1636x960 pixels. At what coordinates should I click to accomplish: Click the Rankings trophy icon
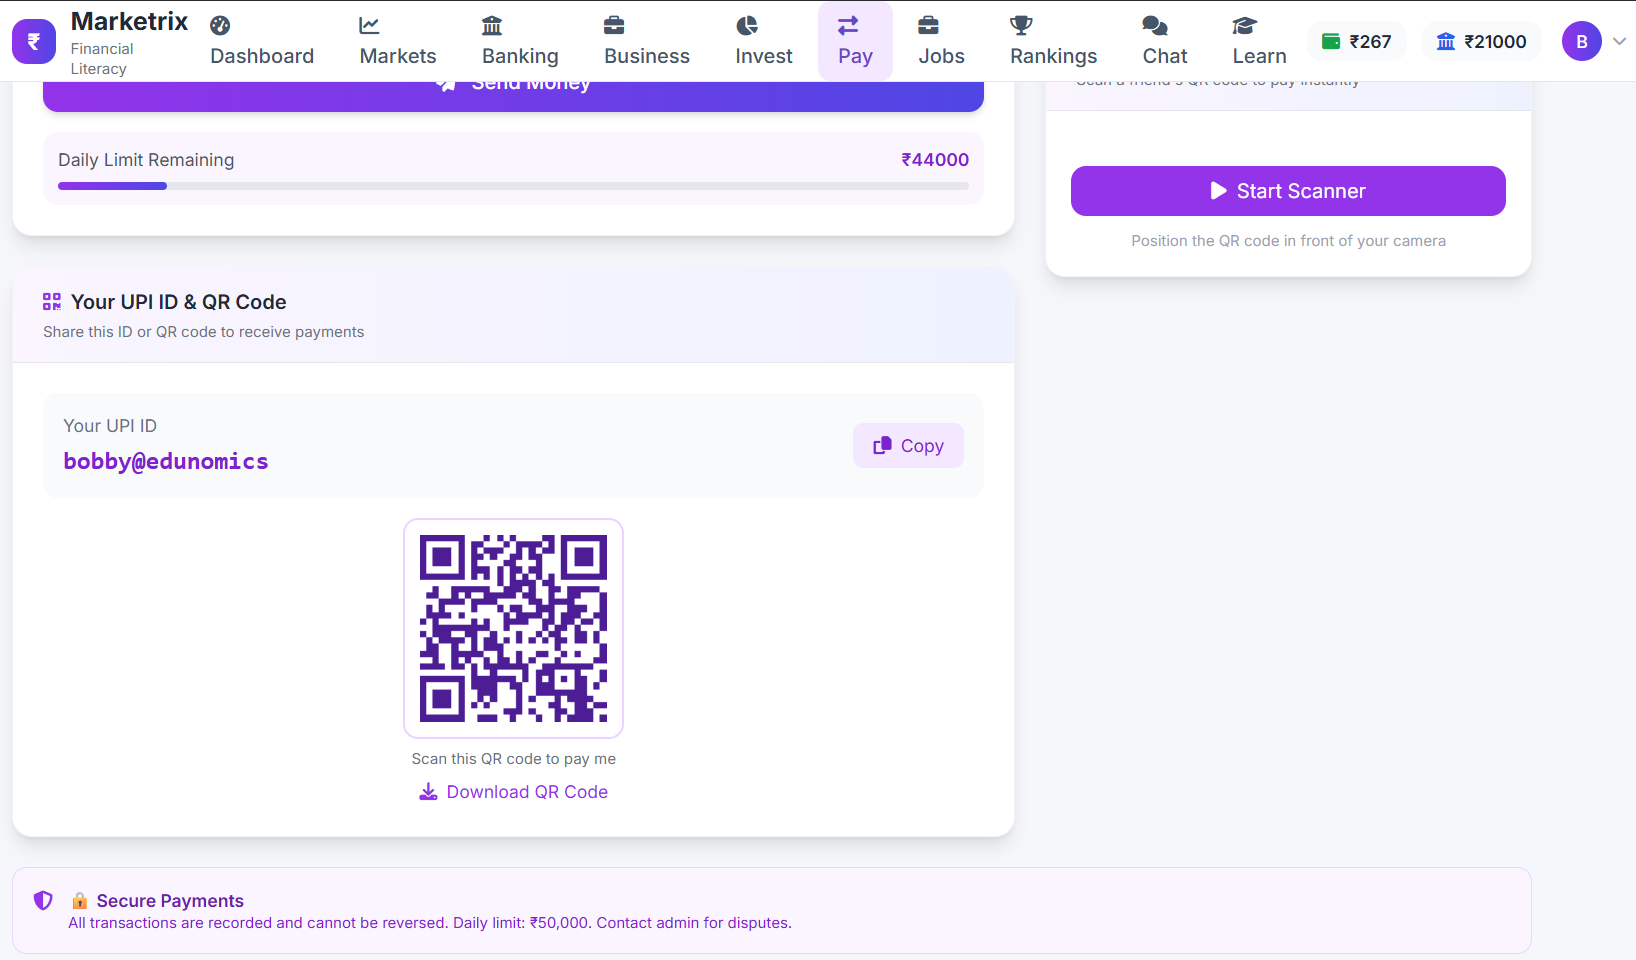pos(1021,26)
